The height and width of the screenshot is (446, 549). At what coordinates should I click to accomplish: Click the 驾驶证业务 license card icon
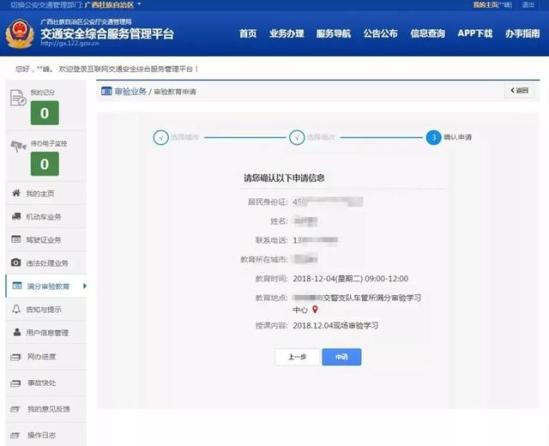click(16, 239)
